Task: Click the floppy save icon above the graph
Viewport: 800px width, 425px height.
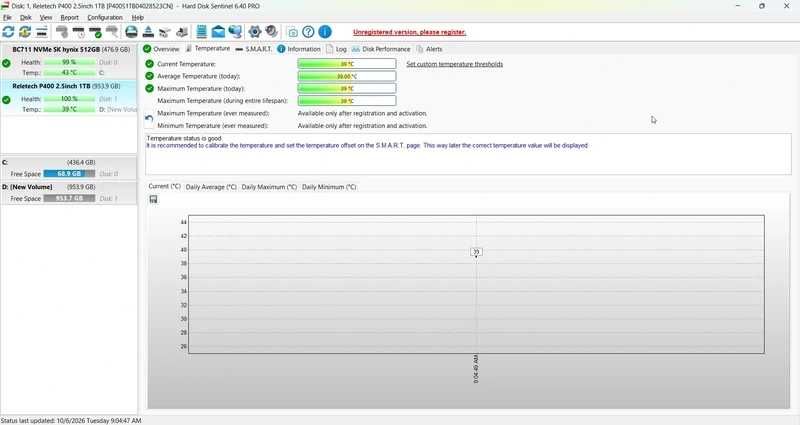Action: pyautogui.click(x=153, y=199)
